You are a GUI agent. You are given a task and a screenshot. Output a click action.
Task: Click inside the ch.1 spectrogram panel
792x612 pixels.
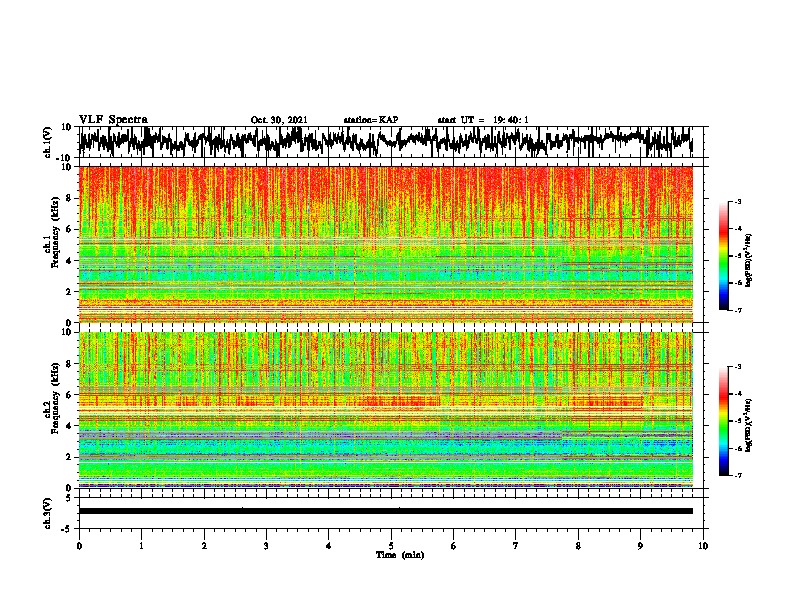[385, 244]
